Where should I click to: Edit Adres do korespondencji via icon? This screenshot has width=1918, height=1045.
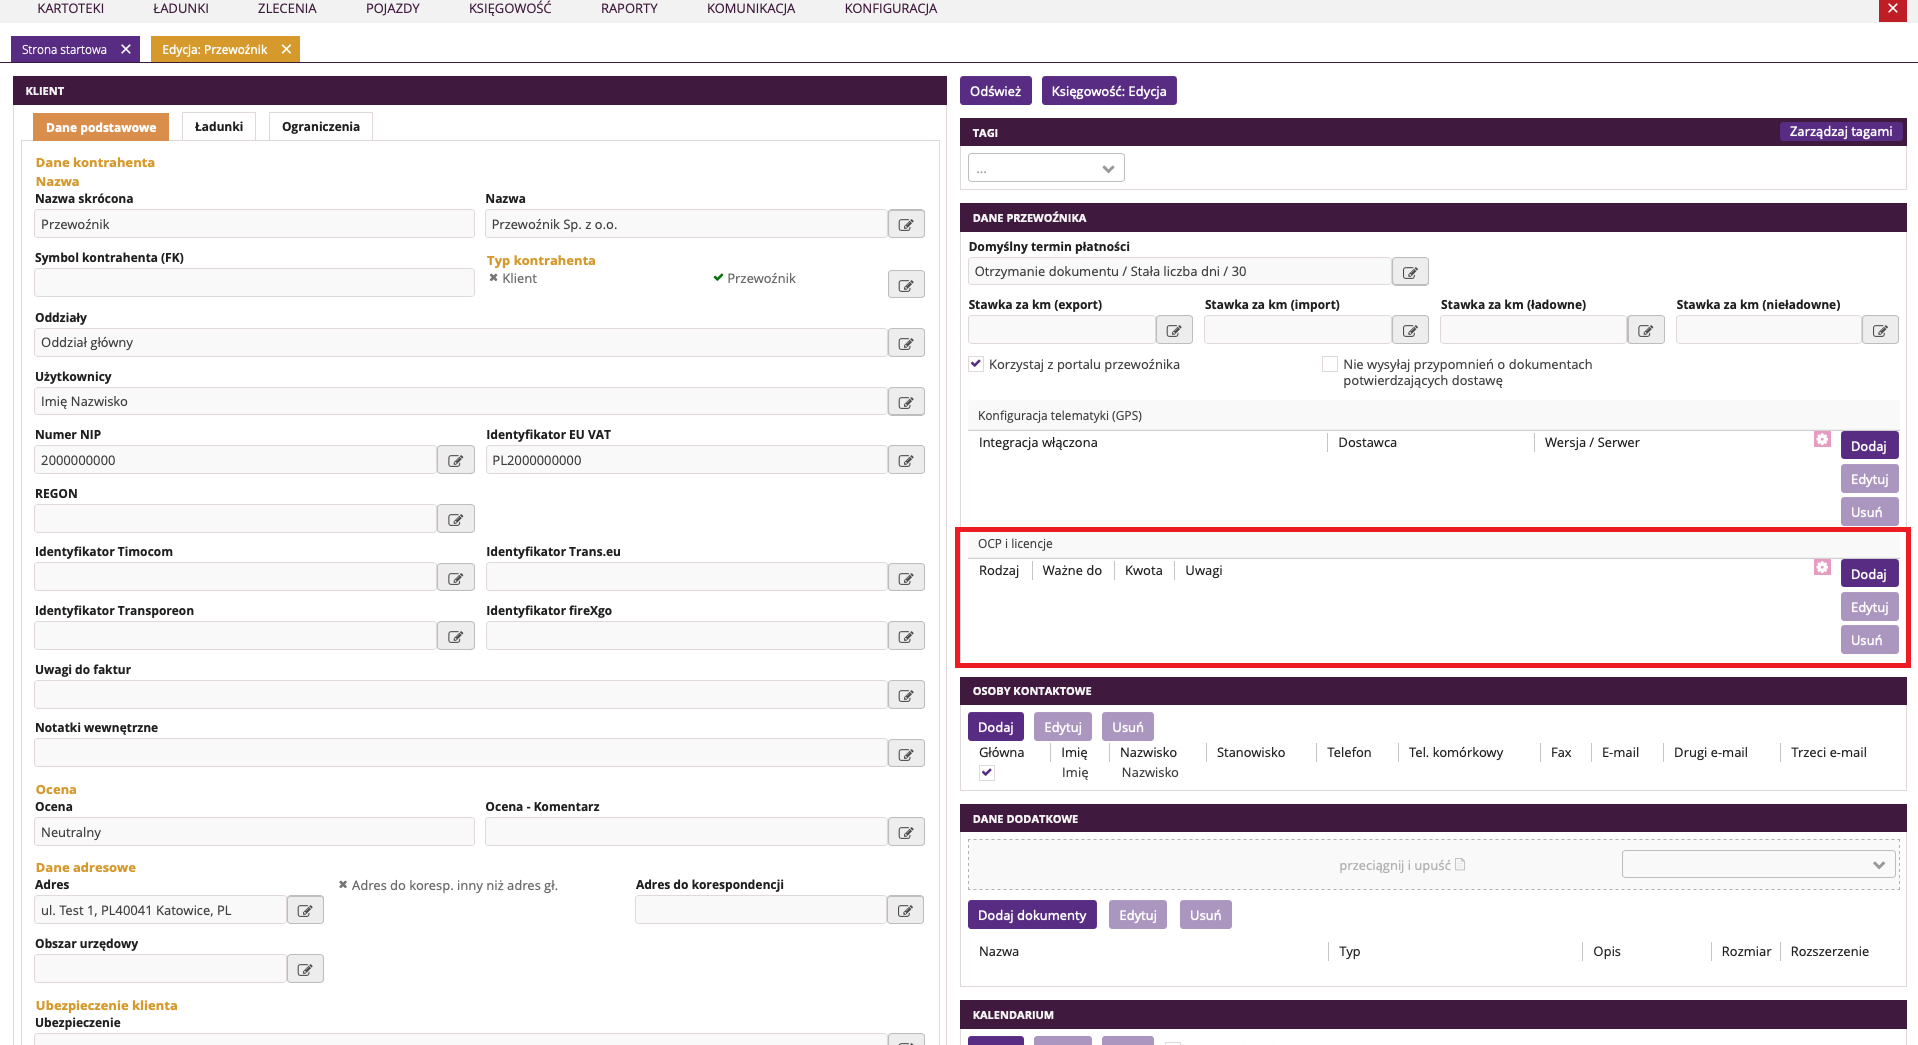905,910
